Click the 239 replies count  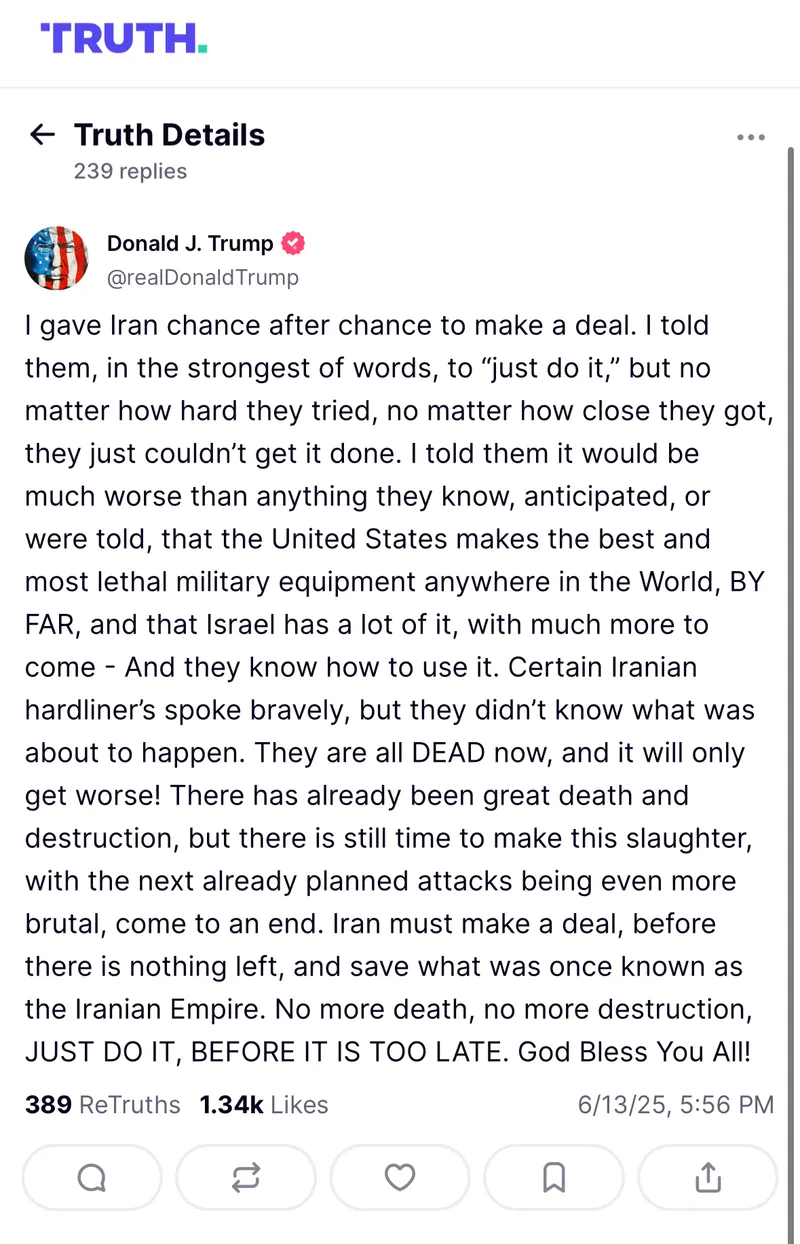pyautogui.click(x=130, y=171)
